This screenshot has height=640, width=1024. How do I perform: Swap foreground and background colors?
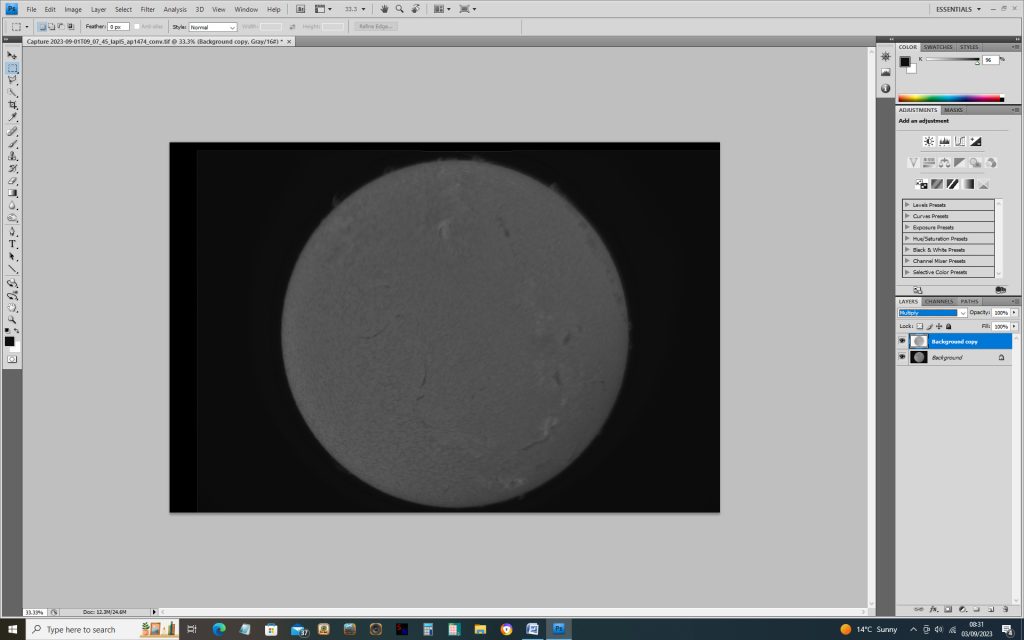click(x=16, y=331)
